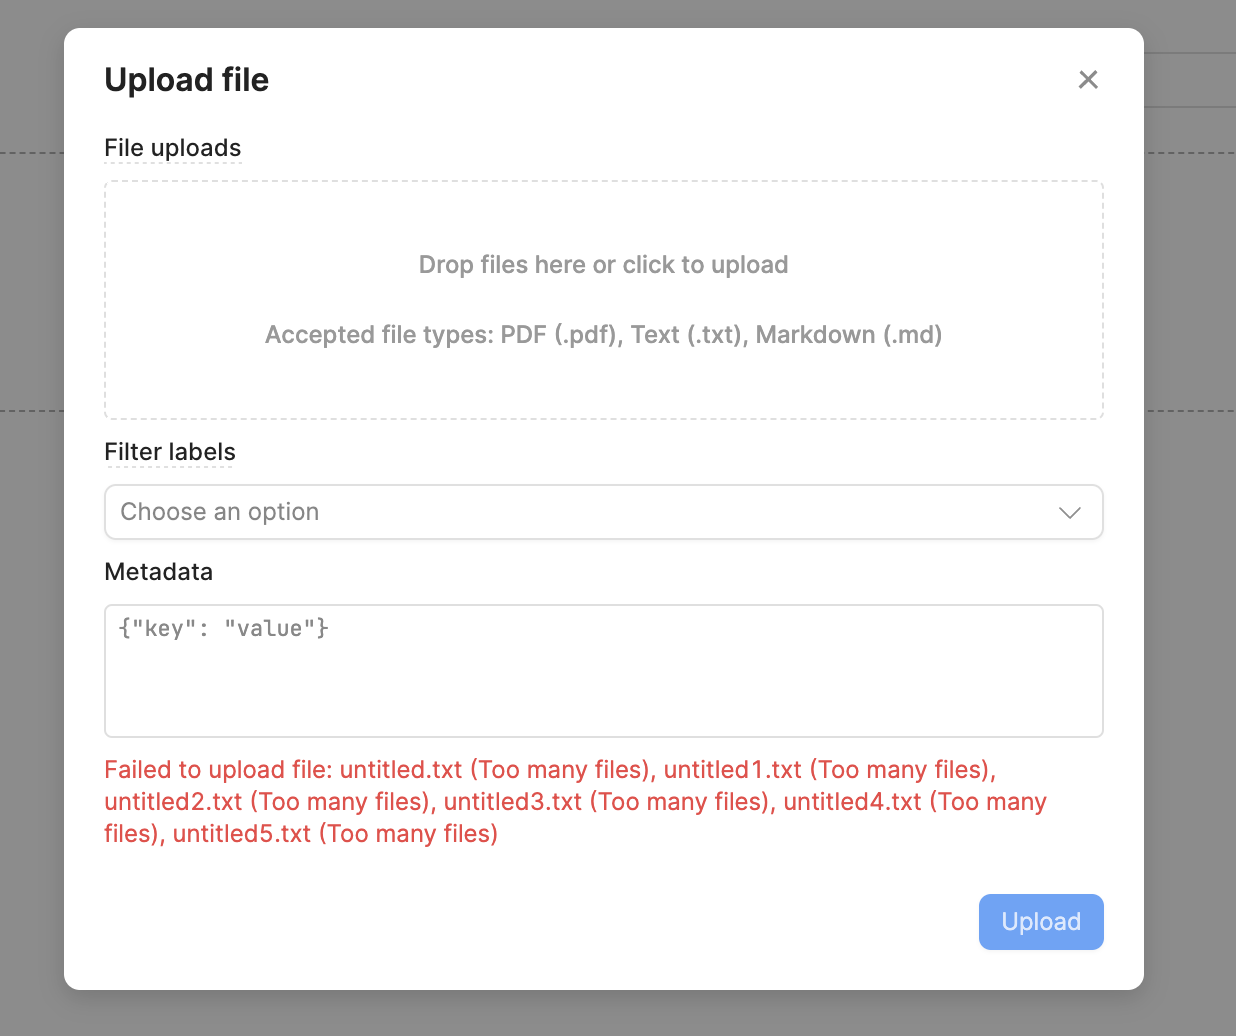Close the Upload file dialog

[x=1088, y=80]
